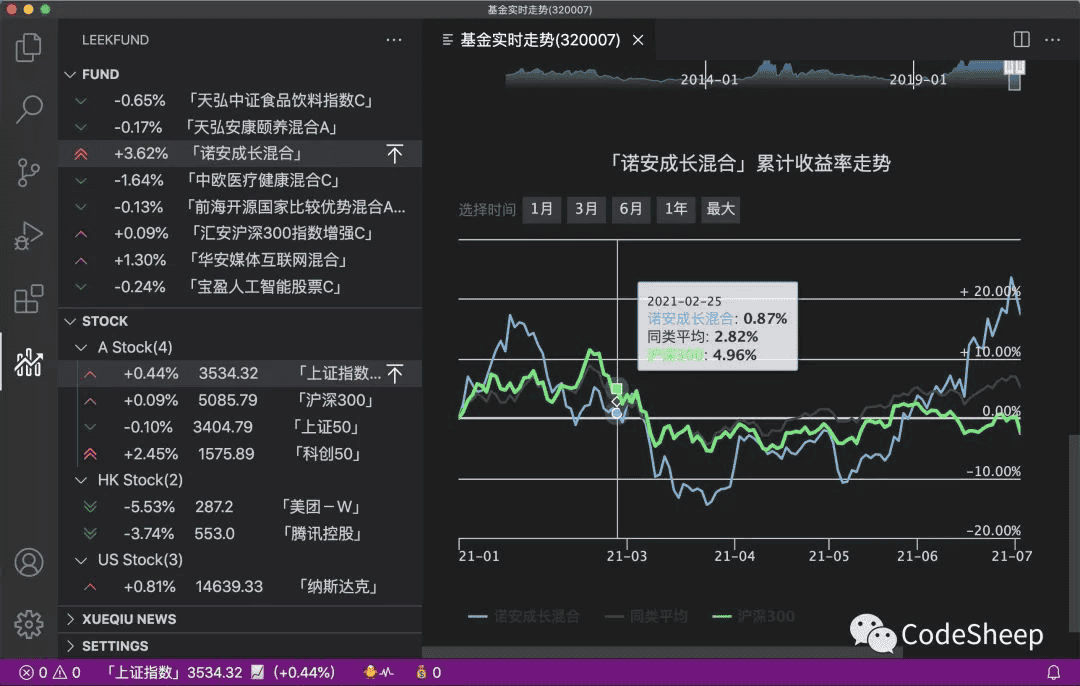Open the Search view in activity bar
This screenshot has width=1080, height=686.
[x=28, y=109]
